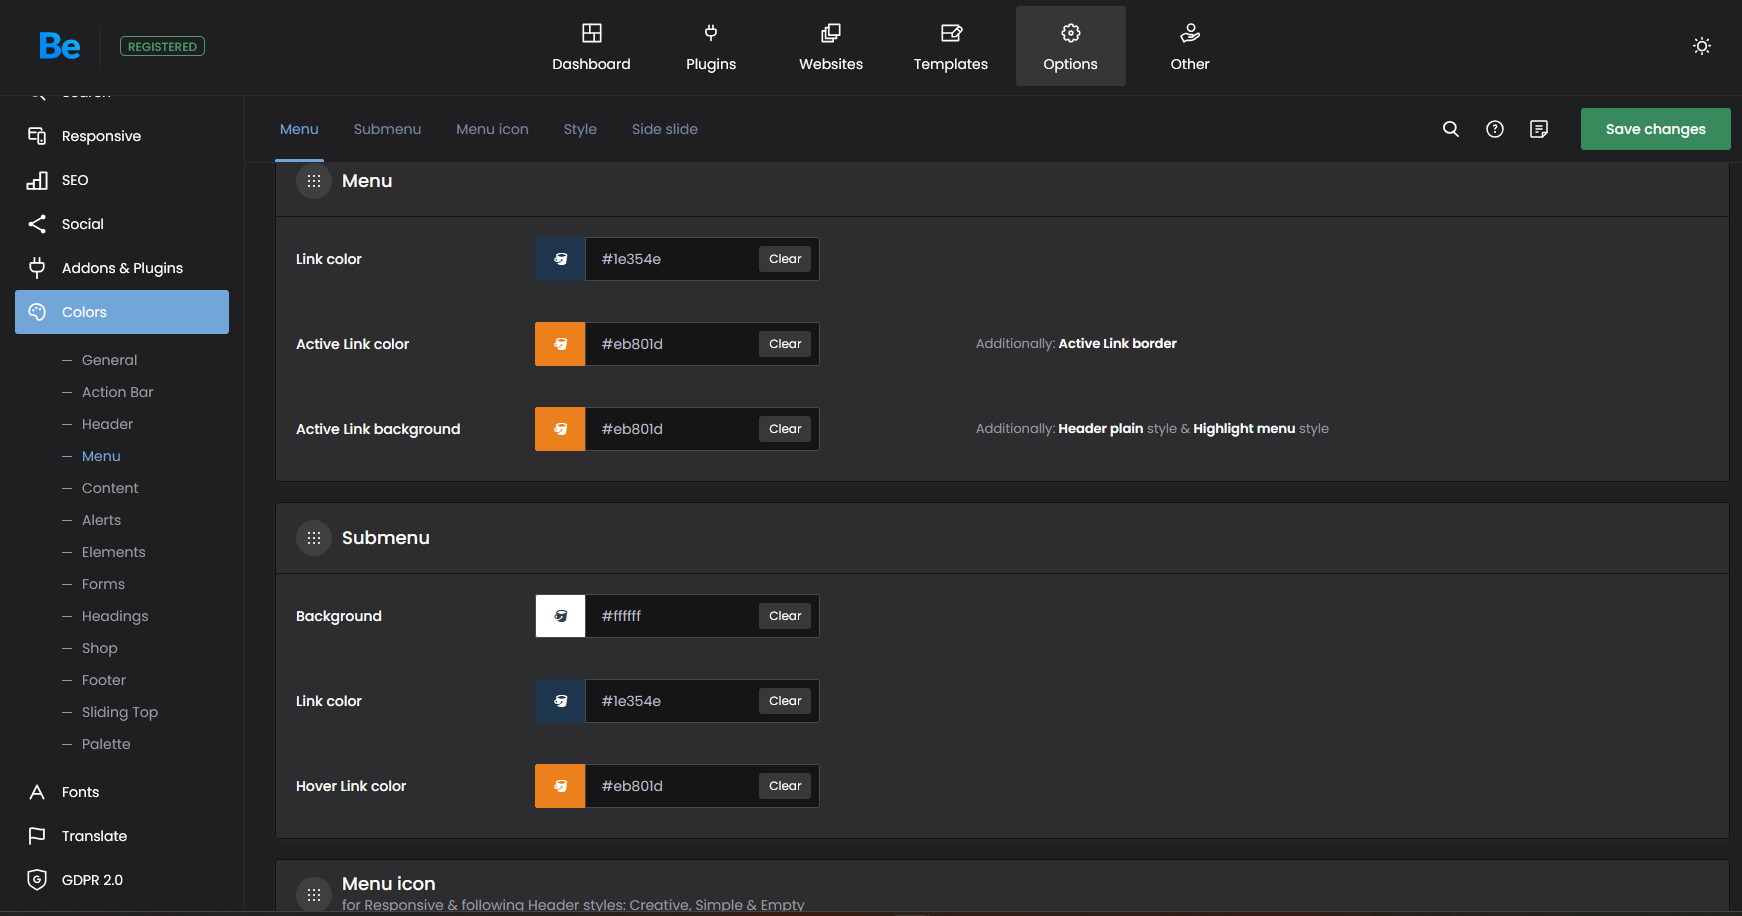Click the Save changes button

click(x=1655, y=129)
